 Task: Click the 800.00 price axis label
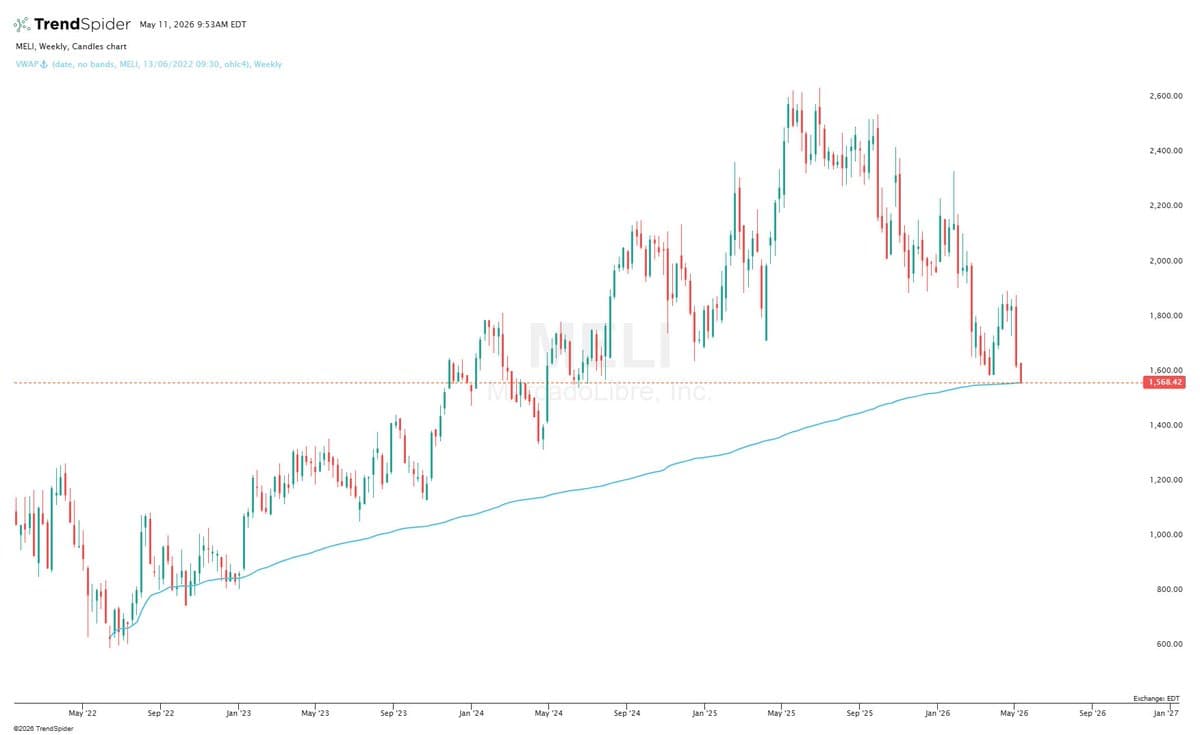click(x=1171, y=590)
